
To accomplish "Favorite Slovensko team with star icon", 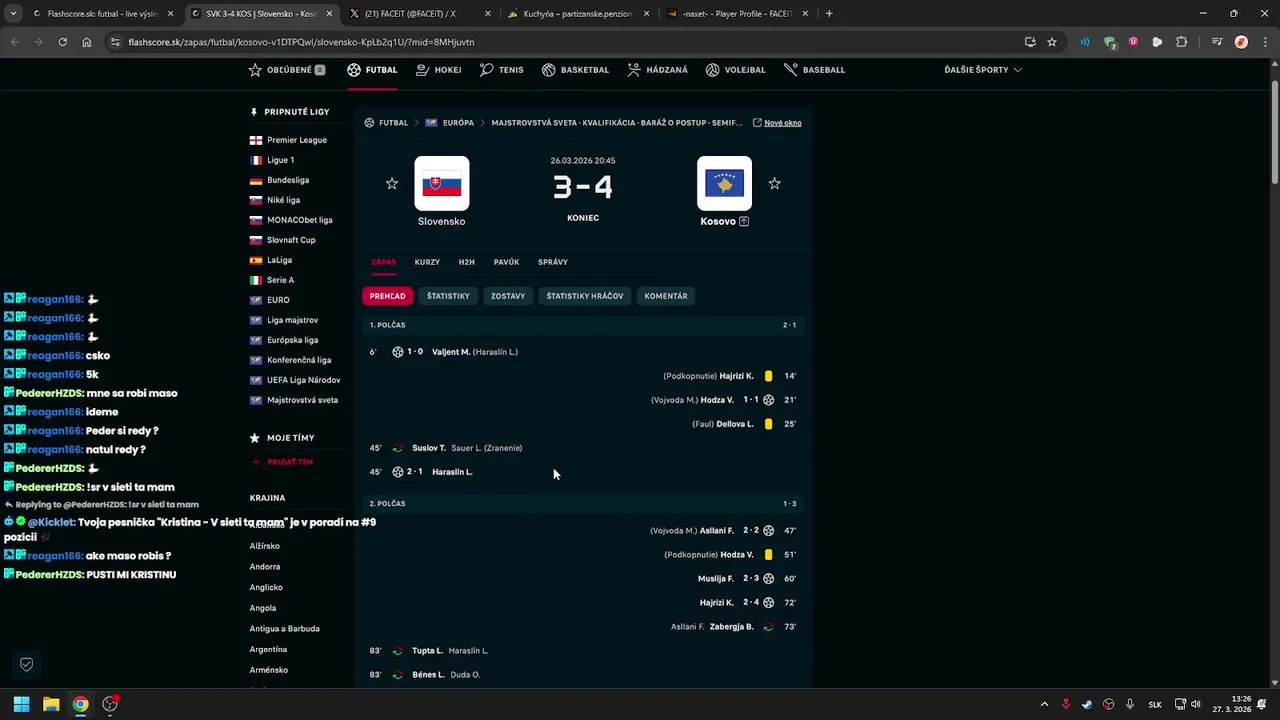I will pos(392,184).
